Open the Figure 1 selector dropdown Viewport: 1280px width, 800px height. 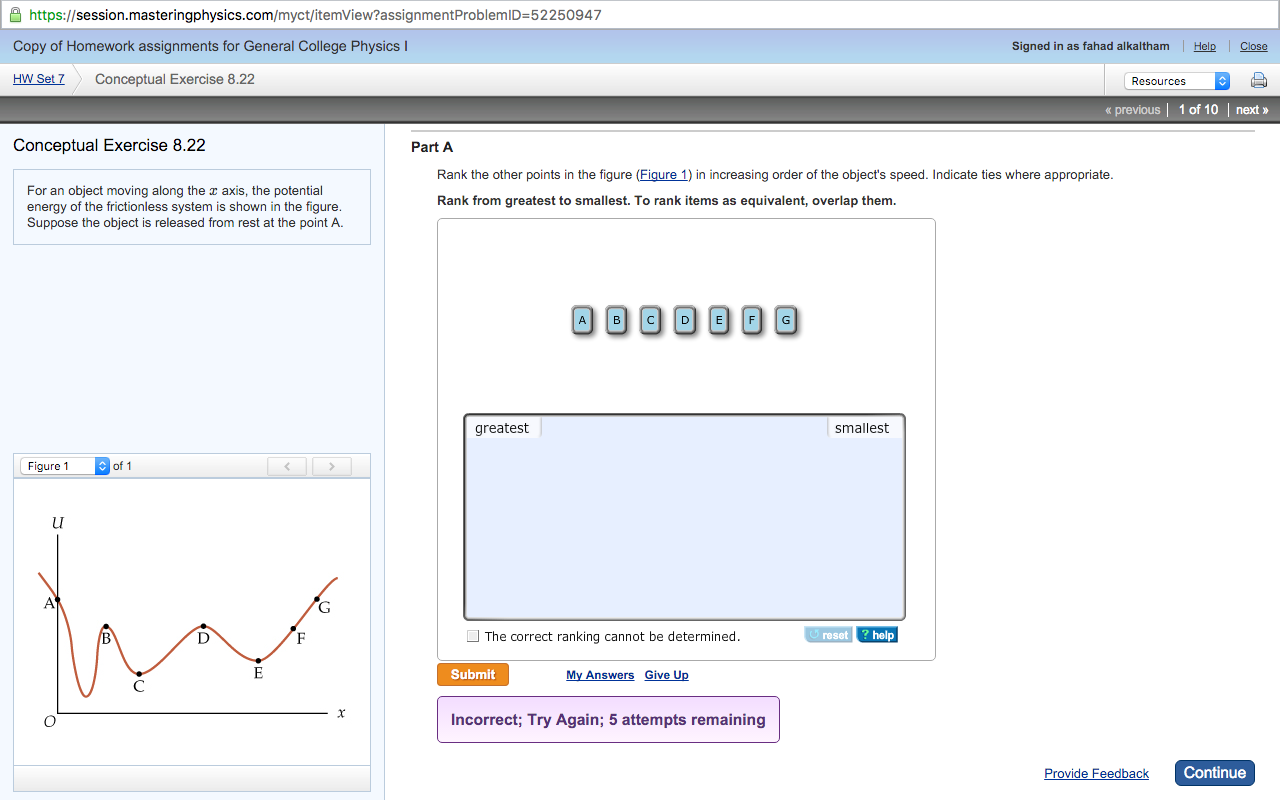pyautogui.click(x=65, y=466)
